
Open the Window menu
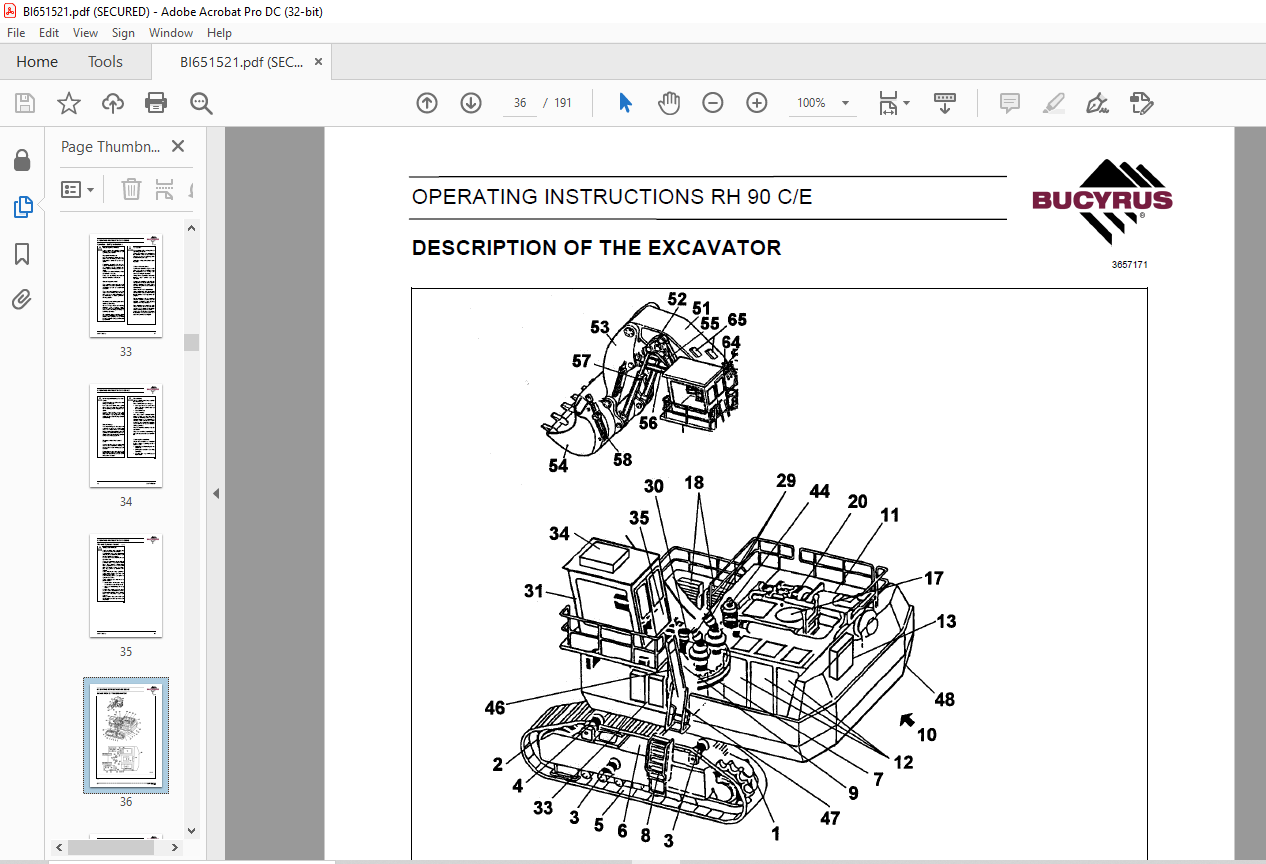point(171,33)
